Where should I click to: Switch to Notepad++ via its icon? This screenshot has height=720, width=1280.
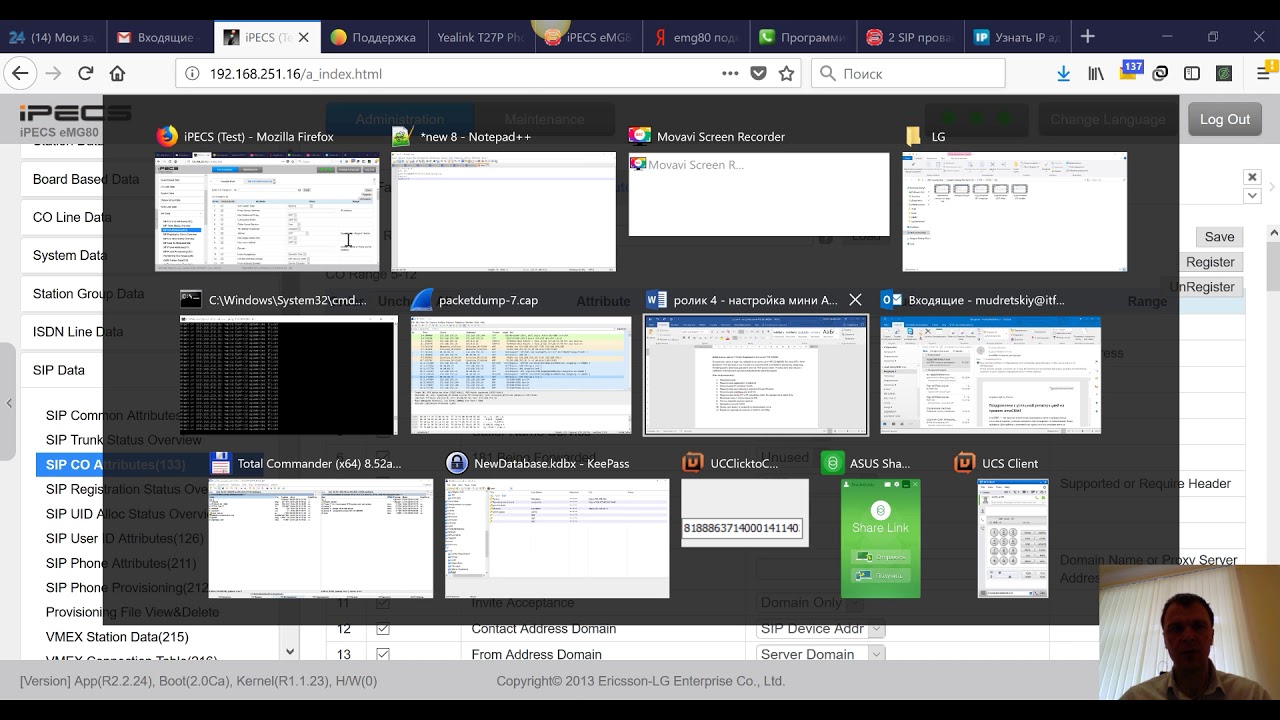pyautogui.click(x=402, y=136)
